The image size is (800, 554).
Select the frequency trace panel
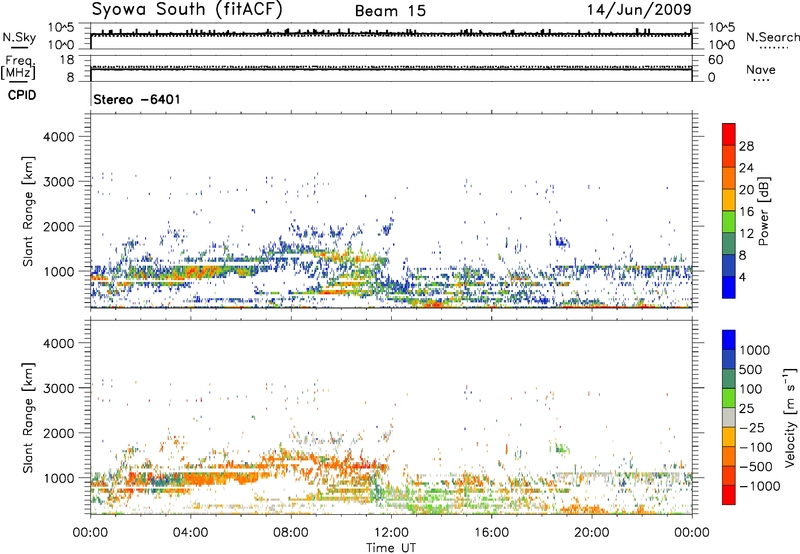coord(391,68)
